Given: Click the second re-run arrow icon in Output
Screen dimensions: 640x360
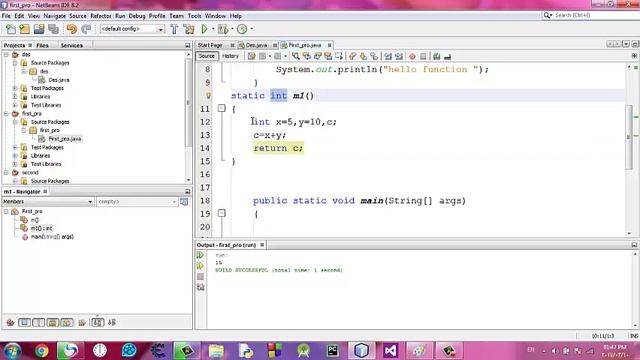Looking at the screenshot, I should click(x=200, y=266).
